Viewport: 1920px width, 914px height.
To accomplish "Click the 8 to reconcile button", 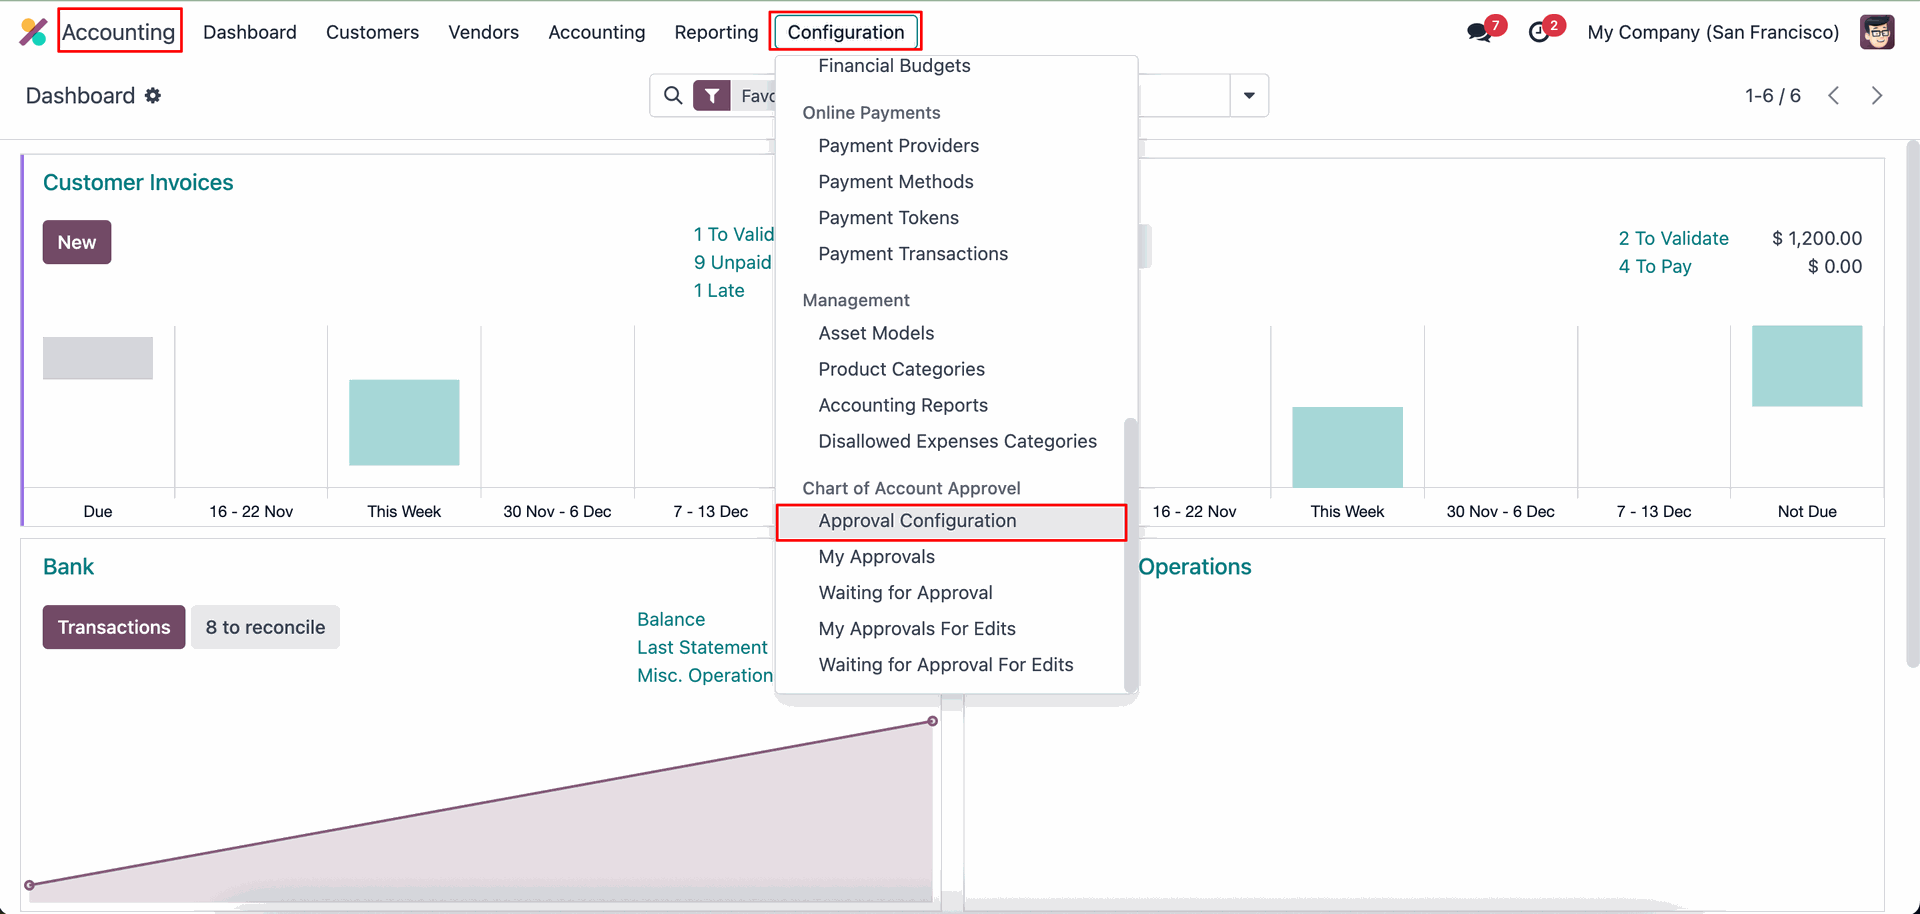I will [x=265, y=627].
